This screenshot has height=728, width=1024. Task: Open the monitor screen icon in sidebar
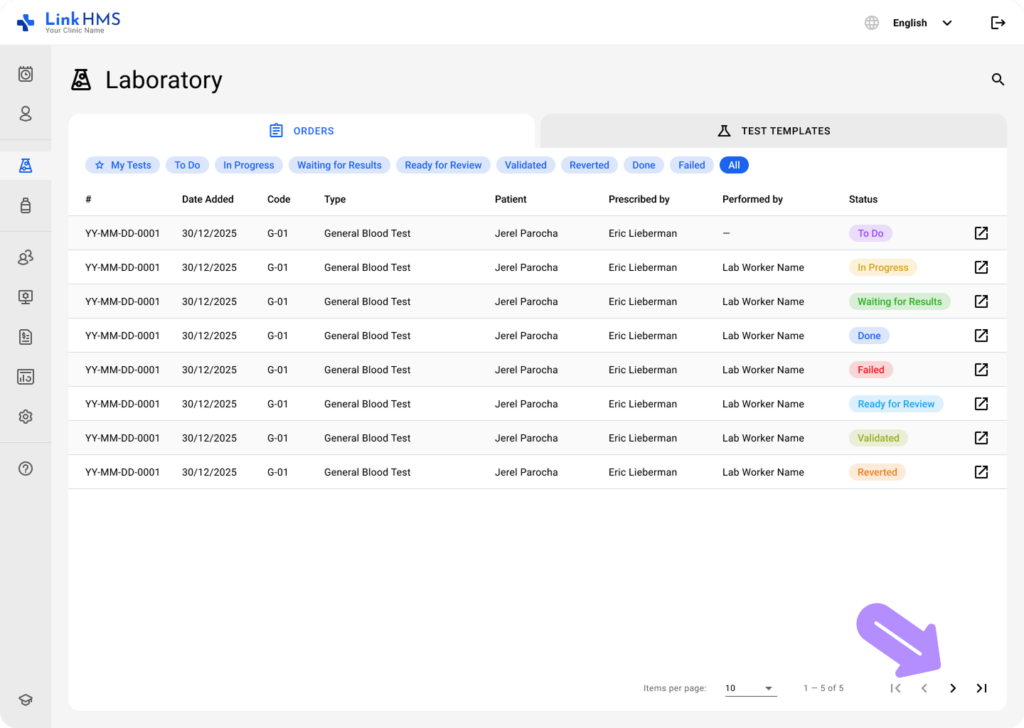coord(25,297)
